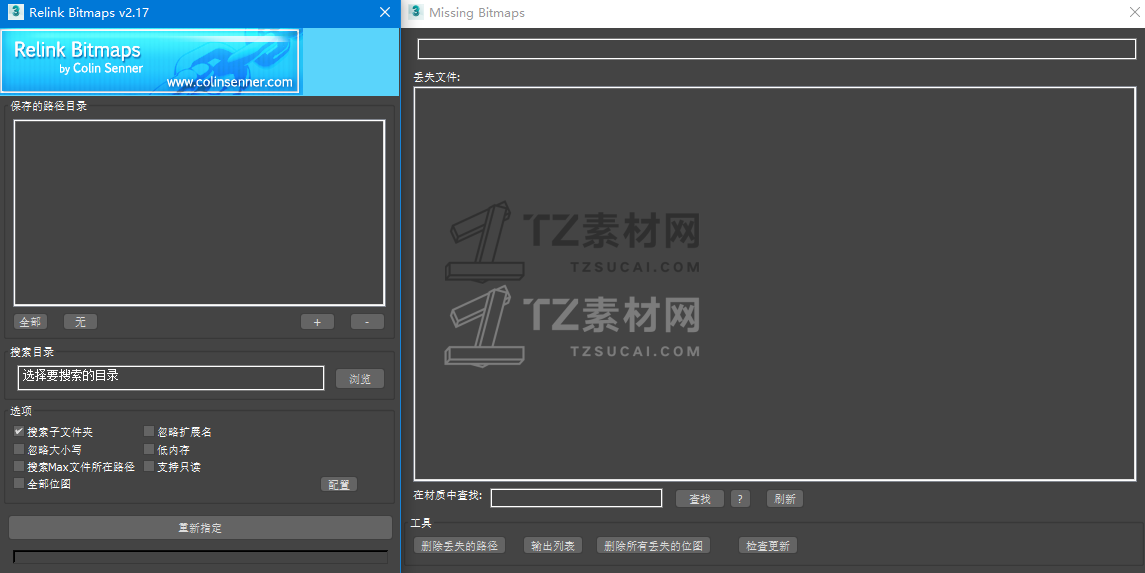Viewport: 1145px width, 573px height.
Task: Click the 刷新 refresh button
Action: (x=785, y=499)
